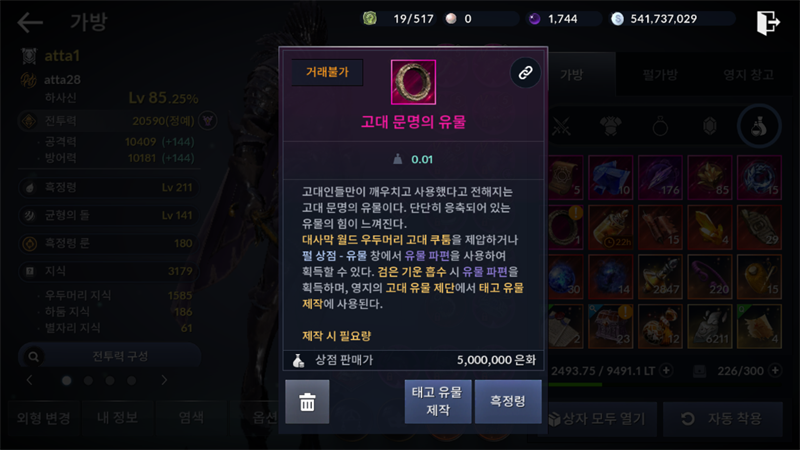Switch to the 영지 창고 tab
The width and height of the screenshot is (800, 450).
pyautogui.click(x=748, y=75)
